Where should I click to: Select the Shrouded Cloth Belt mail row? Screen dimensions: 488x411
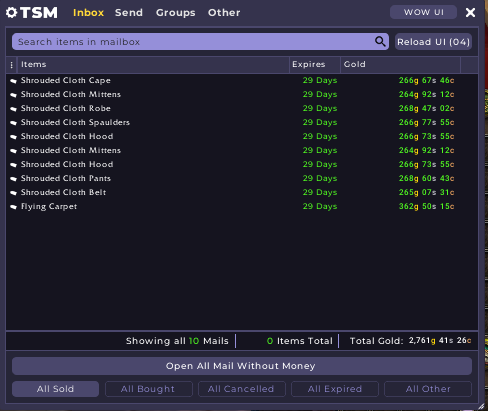[242, 193]
